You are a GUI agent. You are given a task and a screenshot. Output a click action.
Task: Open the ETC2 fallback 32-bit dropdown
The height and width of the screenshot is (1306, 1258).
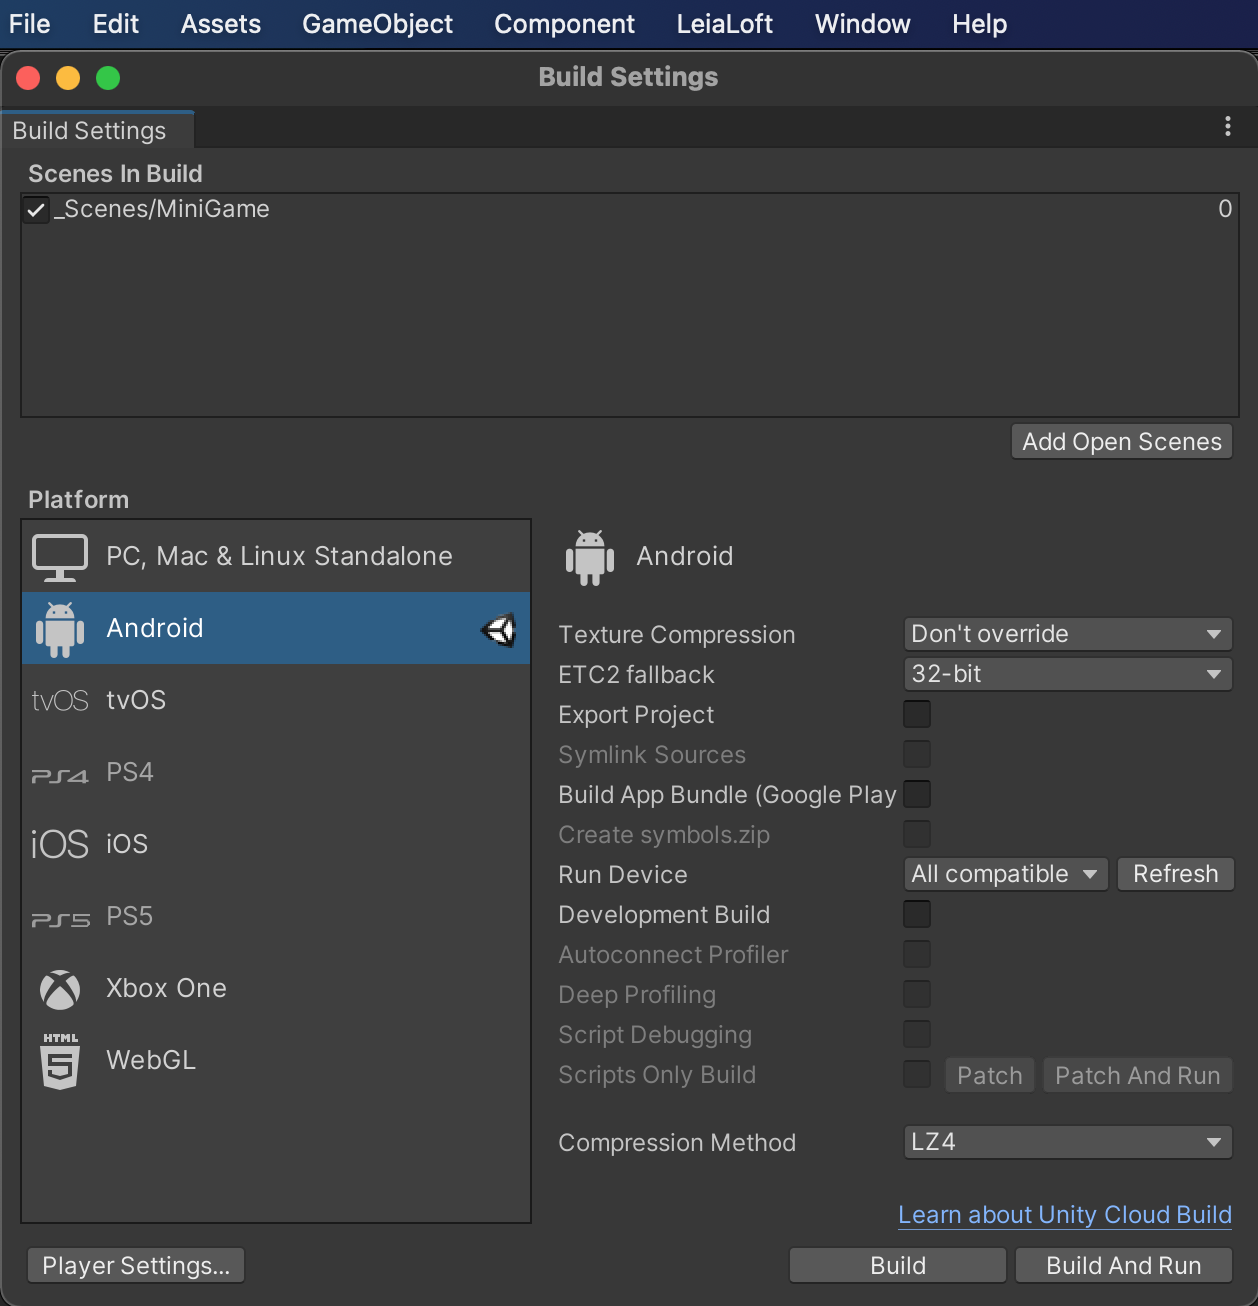point(1068,674)
